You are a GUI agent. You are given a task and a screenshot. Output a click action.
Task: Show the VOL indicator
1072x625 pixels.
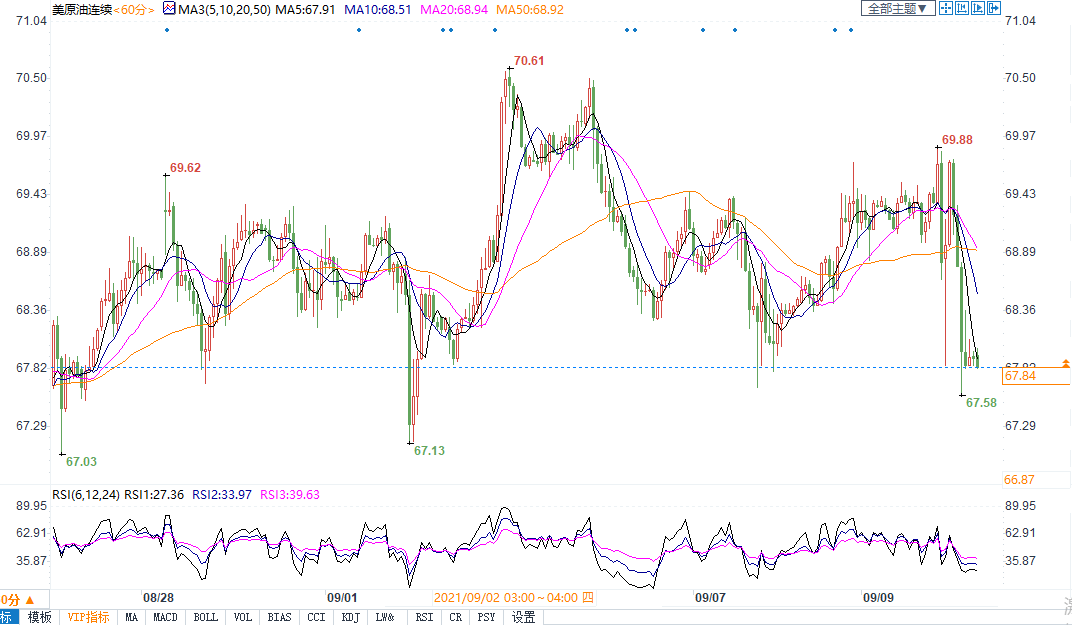click(242, 617)
